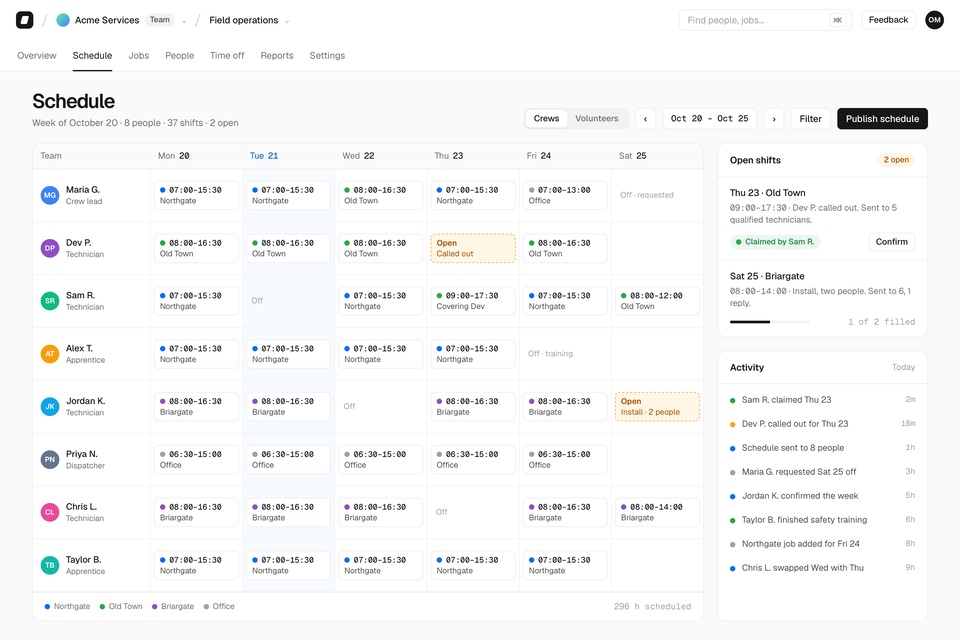The image size is (960, 640).
Task: Click the Briargate purple legend dot
Action: (x=155, y=606)
